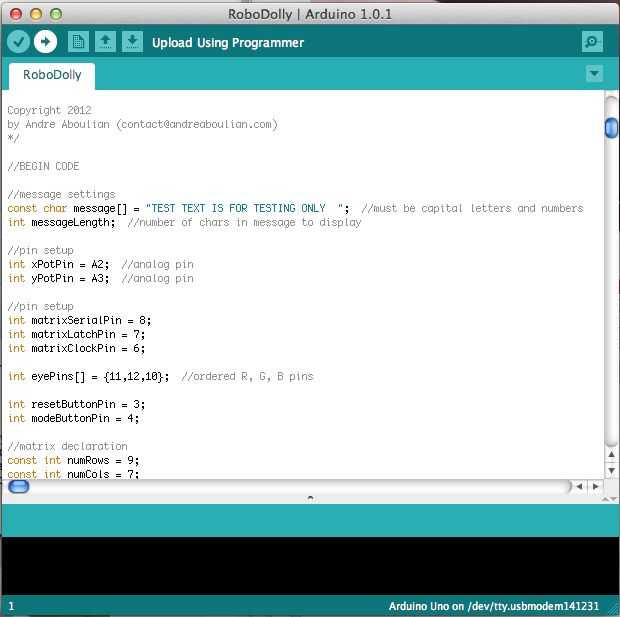Image resolution: width=620 pixels, height=617 pixels.
Task: Click the "//number of chars in message" comment
Action: tap(244, 223)
